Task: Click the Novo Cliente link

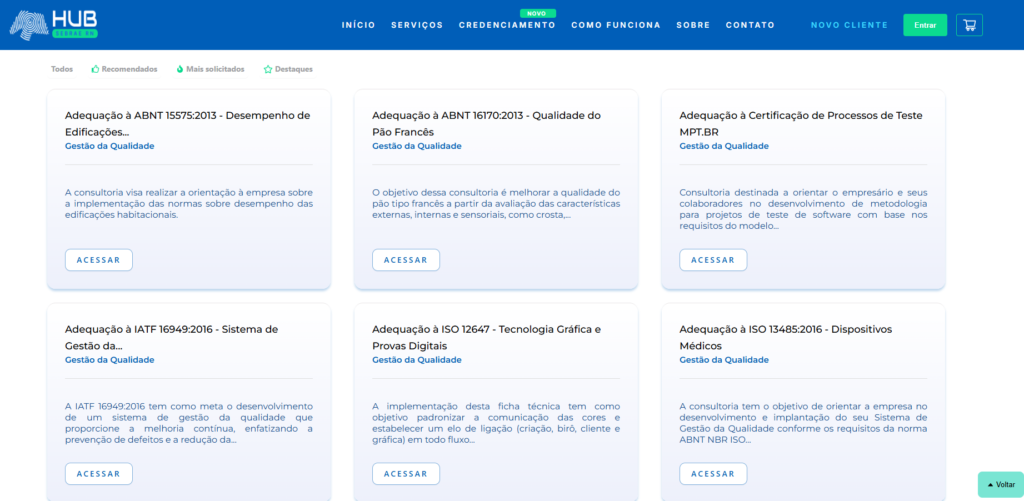Action: click(x=849, y=25)
